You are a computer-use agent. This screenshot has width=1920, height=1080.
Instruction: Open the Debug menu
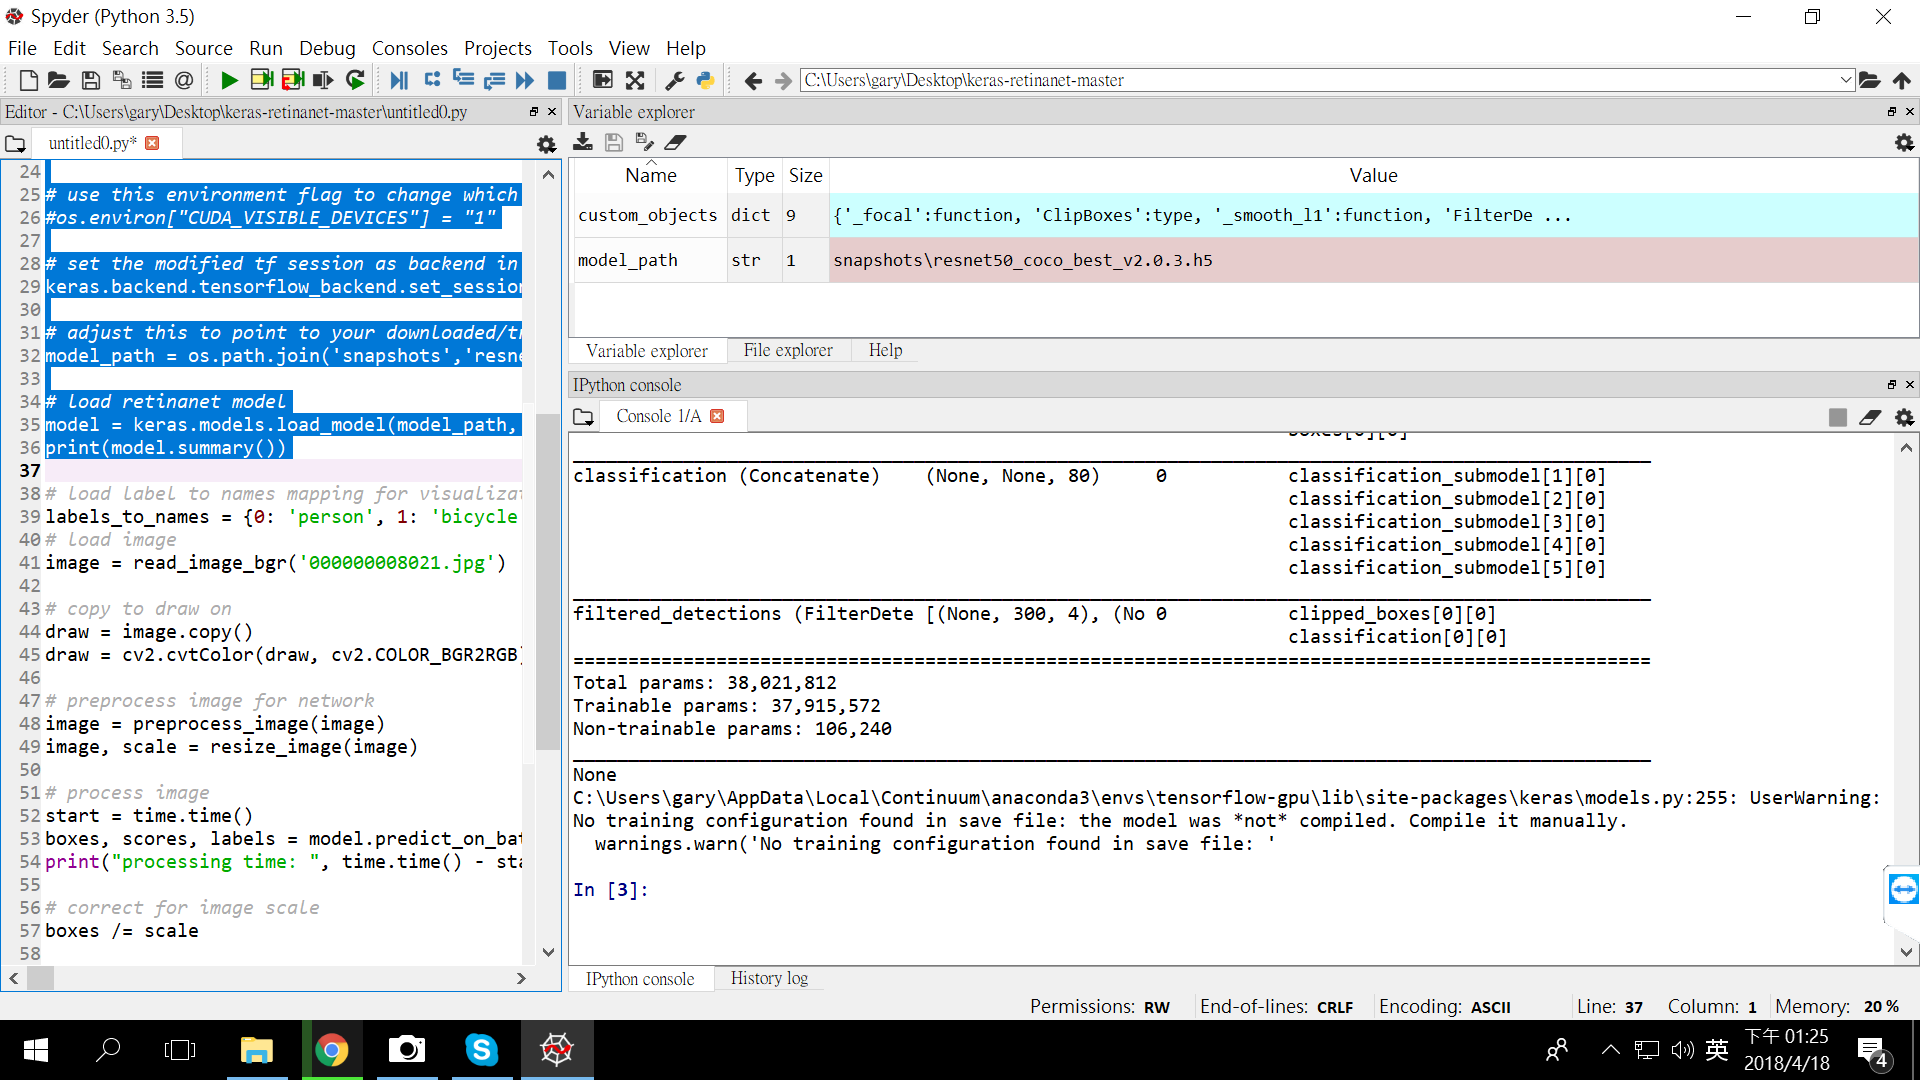point(327,48)
